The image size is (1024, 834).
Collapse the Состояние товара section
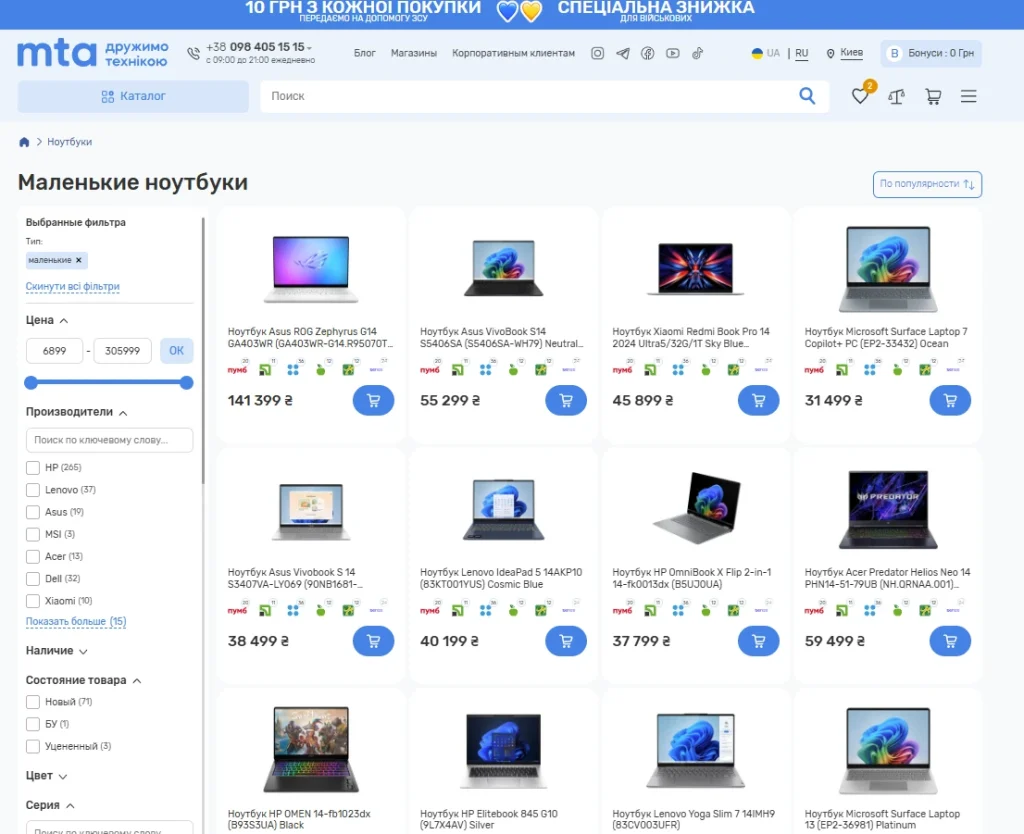click(x=137, y=681)
